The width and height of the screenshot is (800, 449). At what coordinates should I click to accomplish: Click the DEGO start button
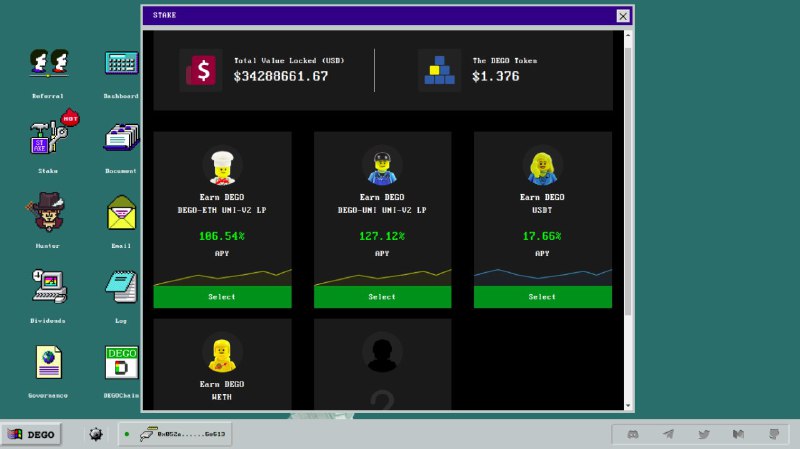pos(31,434)
